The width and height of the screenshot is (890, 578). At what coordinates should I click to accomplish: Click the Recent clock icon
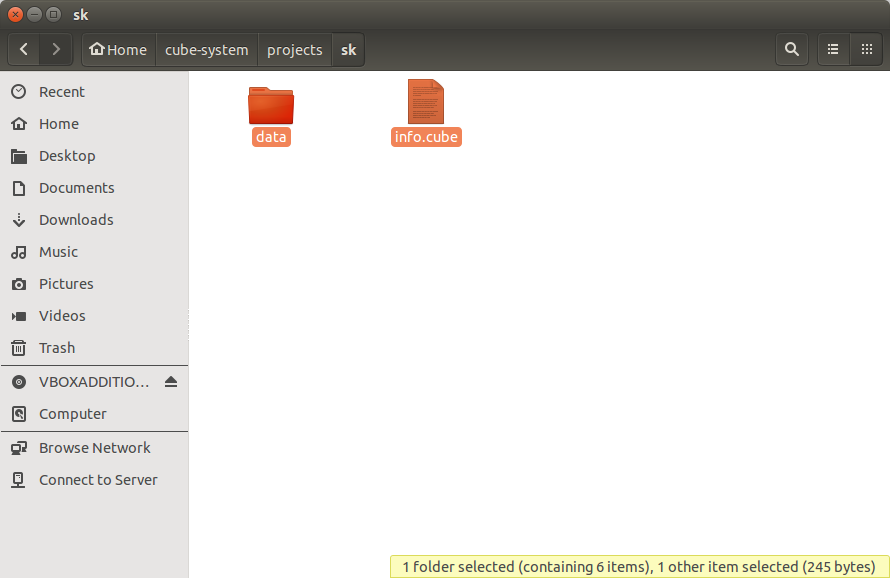(x=19, y=91)
